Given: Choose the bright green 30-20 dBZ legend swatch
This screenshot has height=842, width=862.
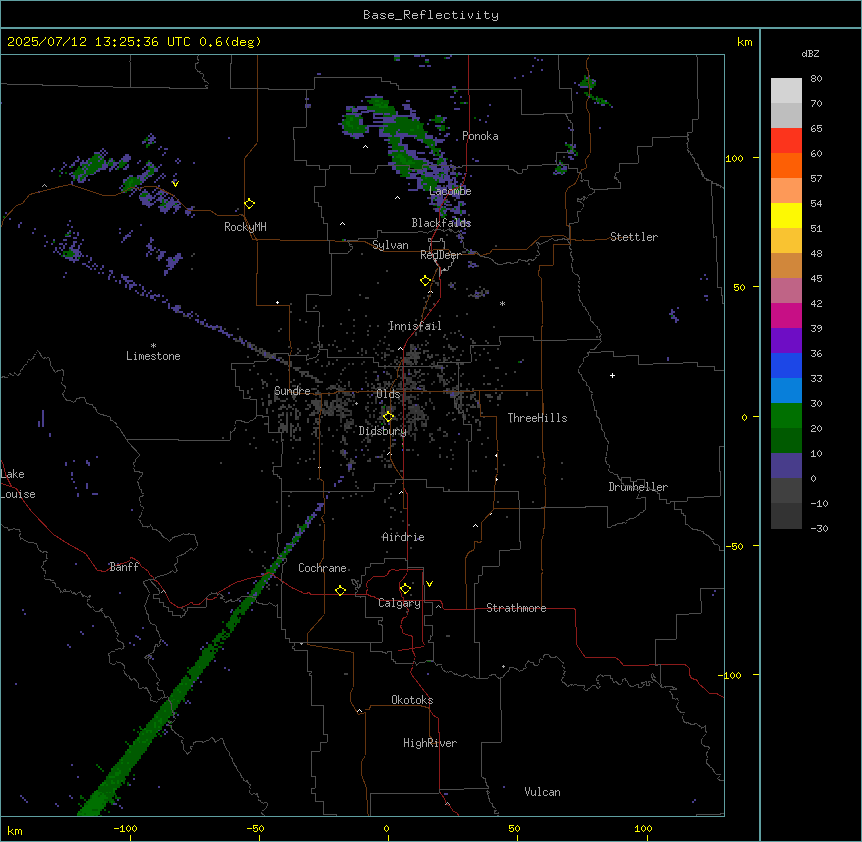Looking at the screenshot, I should 786,416.
